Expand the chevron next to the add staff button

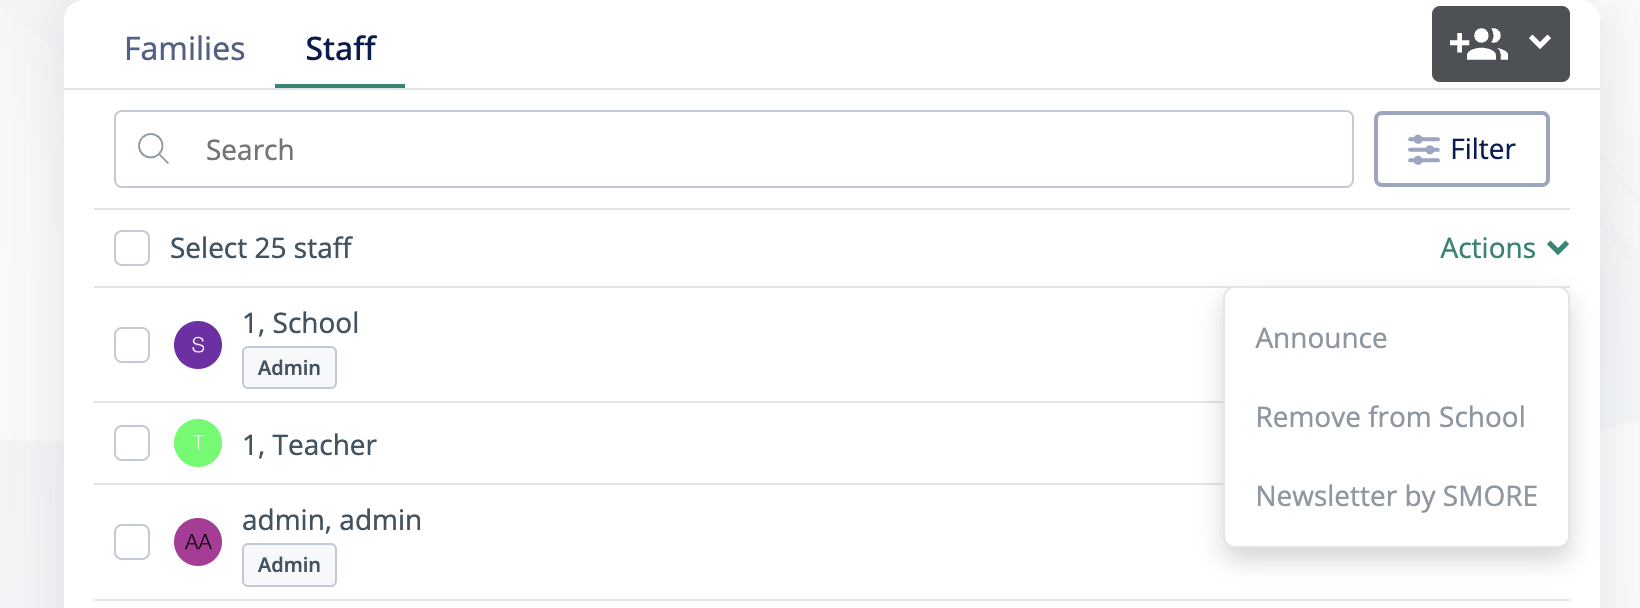pos(1538,44)
